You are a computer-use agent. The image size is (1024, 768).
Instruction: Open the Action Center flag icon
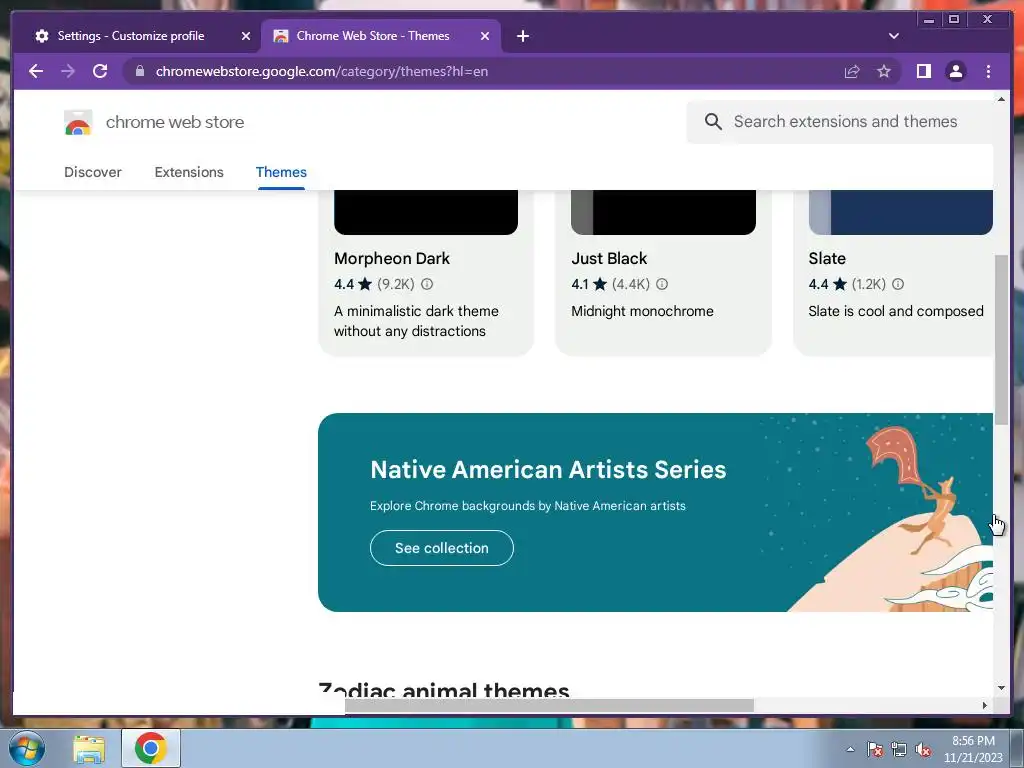click(x=874, y=750)
